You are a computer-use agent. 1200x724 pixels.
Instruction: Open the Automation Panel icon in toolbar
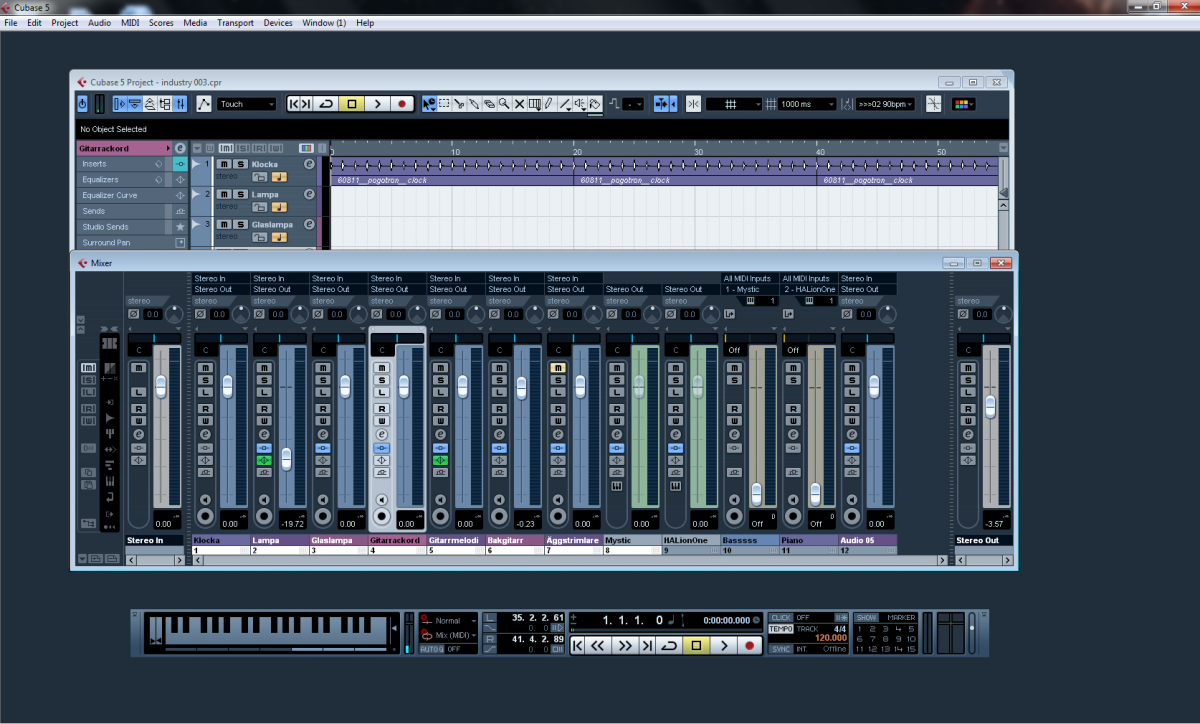tap(204, 104)
